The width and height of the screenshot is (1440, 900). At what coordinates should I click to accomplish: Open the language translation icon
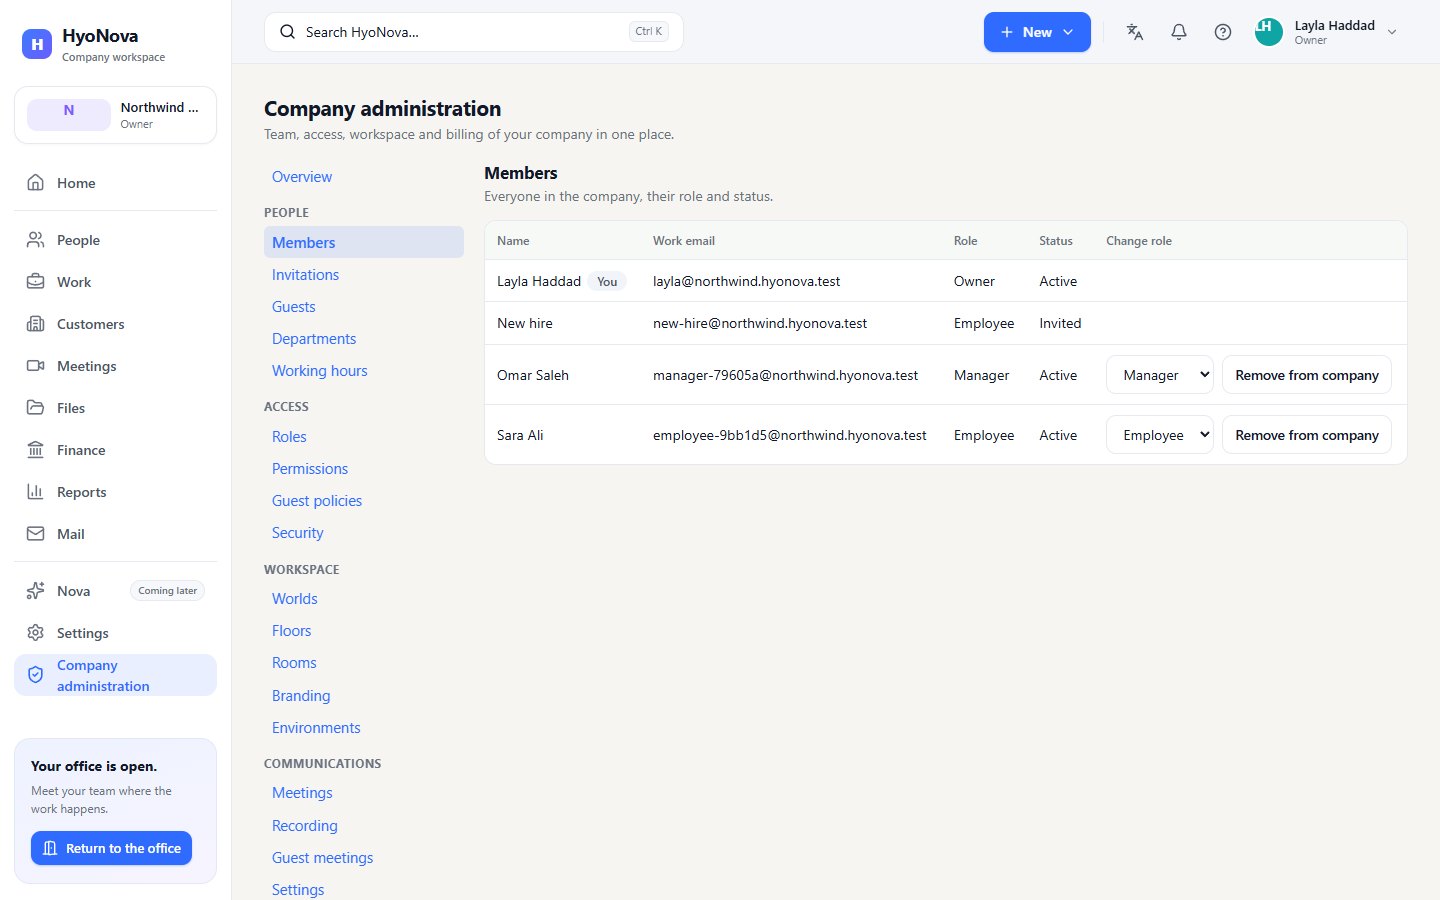click(x=1135, y=32)
